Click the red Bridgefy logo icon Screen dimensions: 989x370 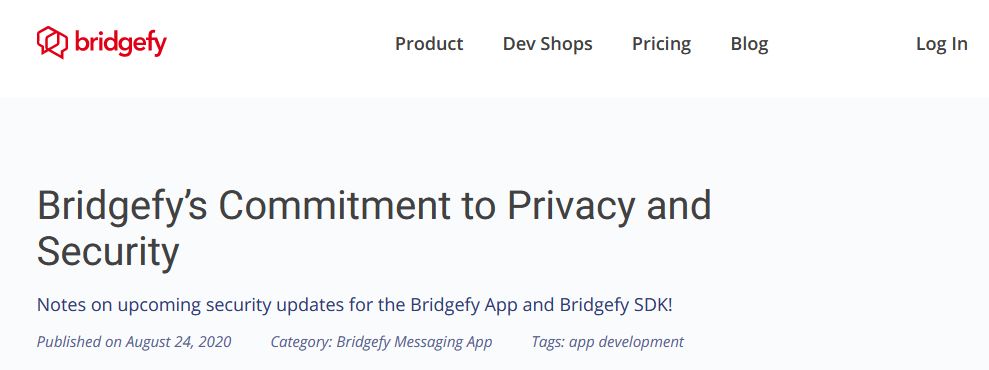tap(52, 42)
